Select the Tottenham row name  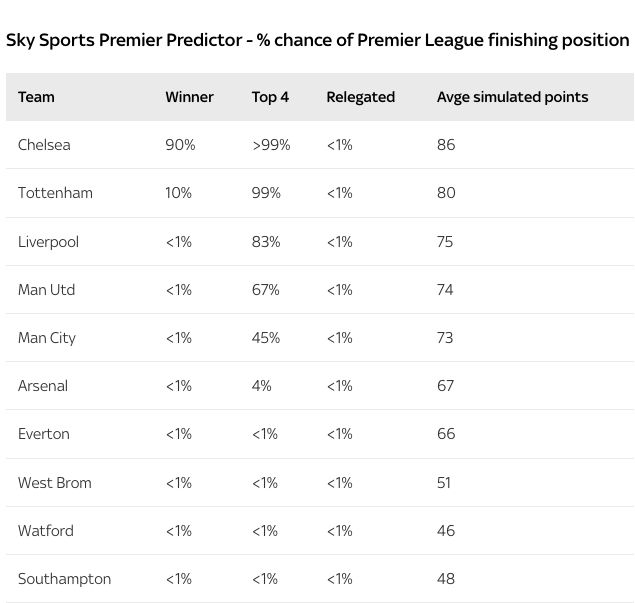pos(55,193)
